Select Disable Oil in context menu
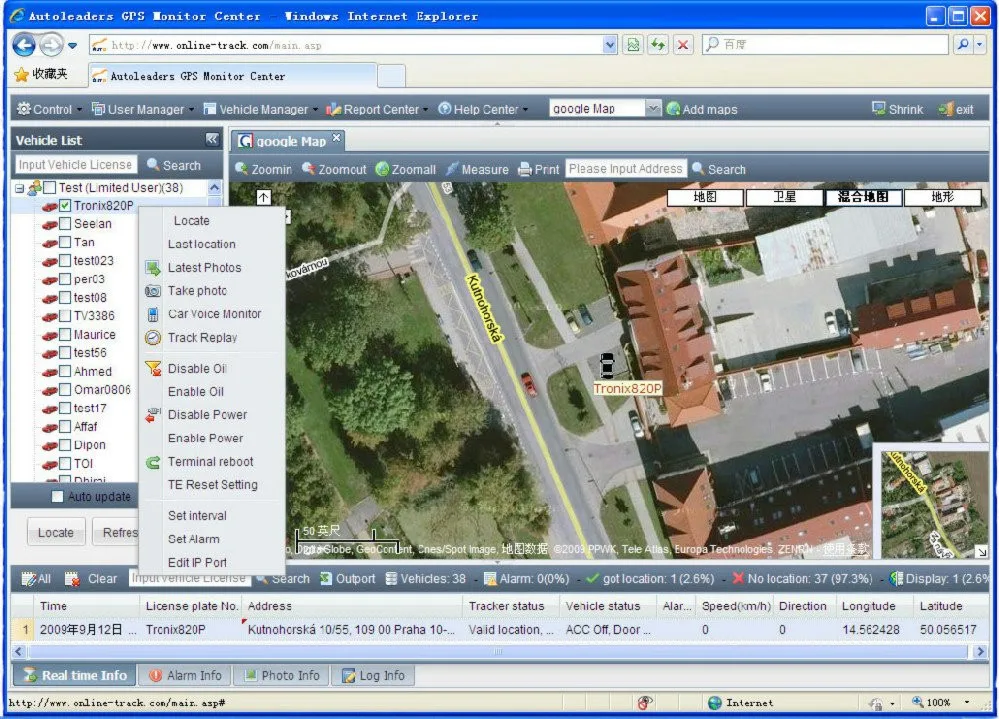This screenshot has height=719, width=999. tap(197, 368)
